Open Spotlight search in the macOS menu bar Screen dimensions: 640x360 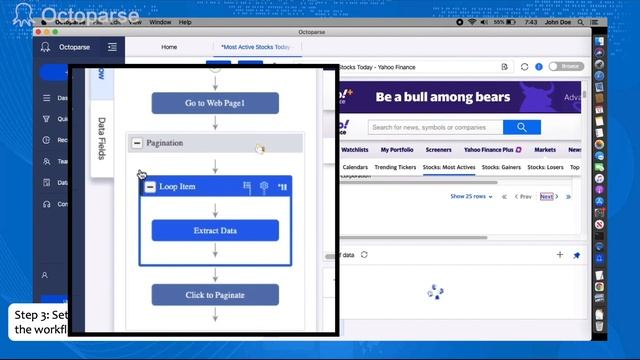pos(580,22)
